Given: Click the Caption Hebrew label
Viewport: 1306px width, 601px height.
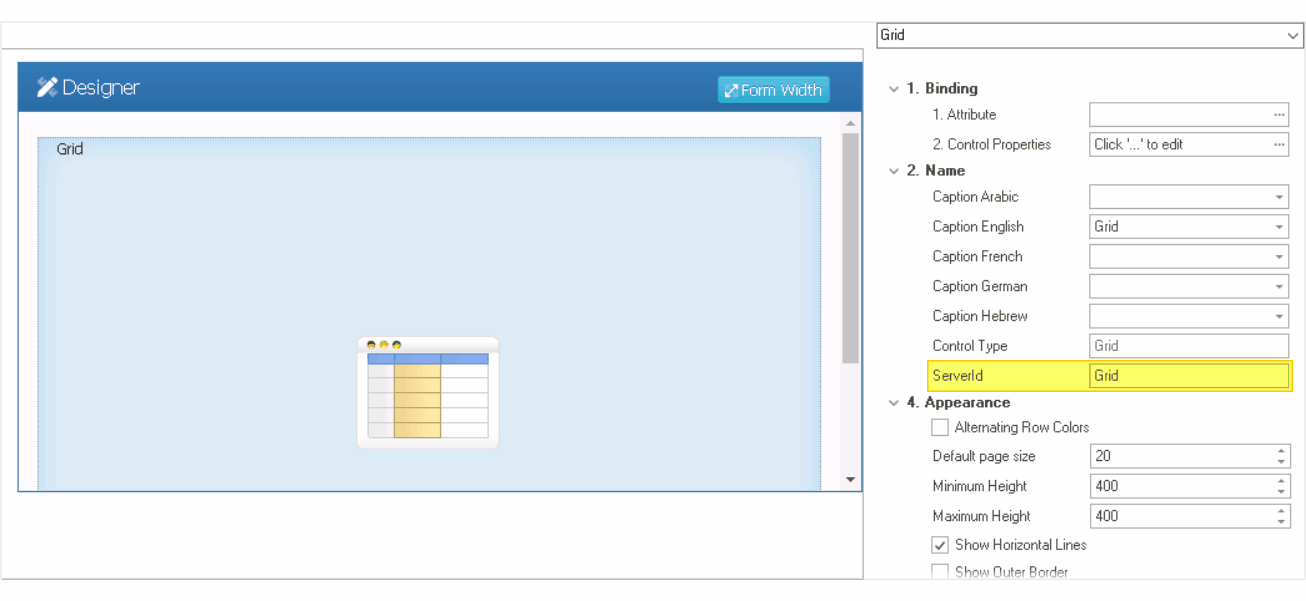Looking at the screenshot, I should point(980,316).
